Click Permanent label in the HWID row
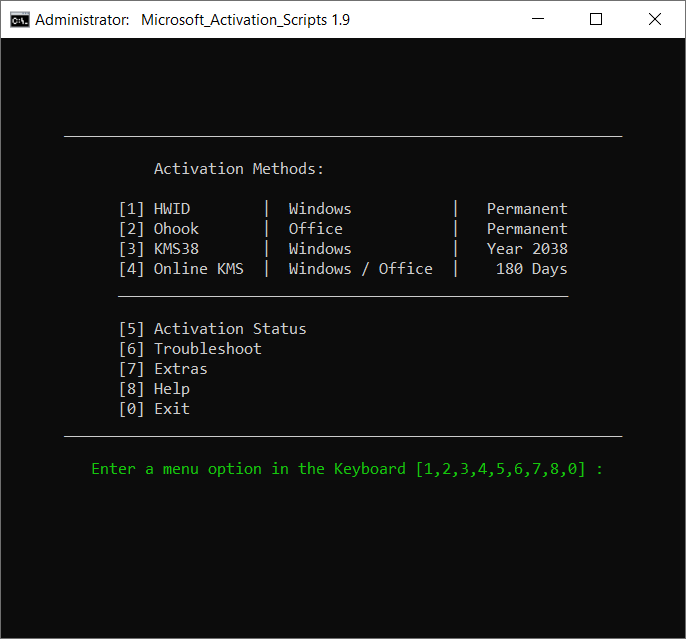The image size is (686, 639). pyautogui.click(x=527, y=209)
